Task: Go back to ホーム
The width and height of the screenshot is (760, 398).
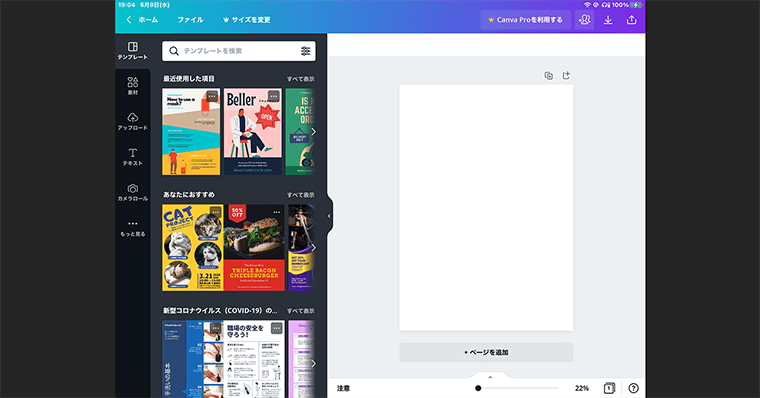Action: [142, 20]
